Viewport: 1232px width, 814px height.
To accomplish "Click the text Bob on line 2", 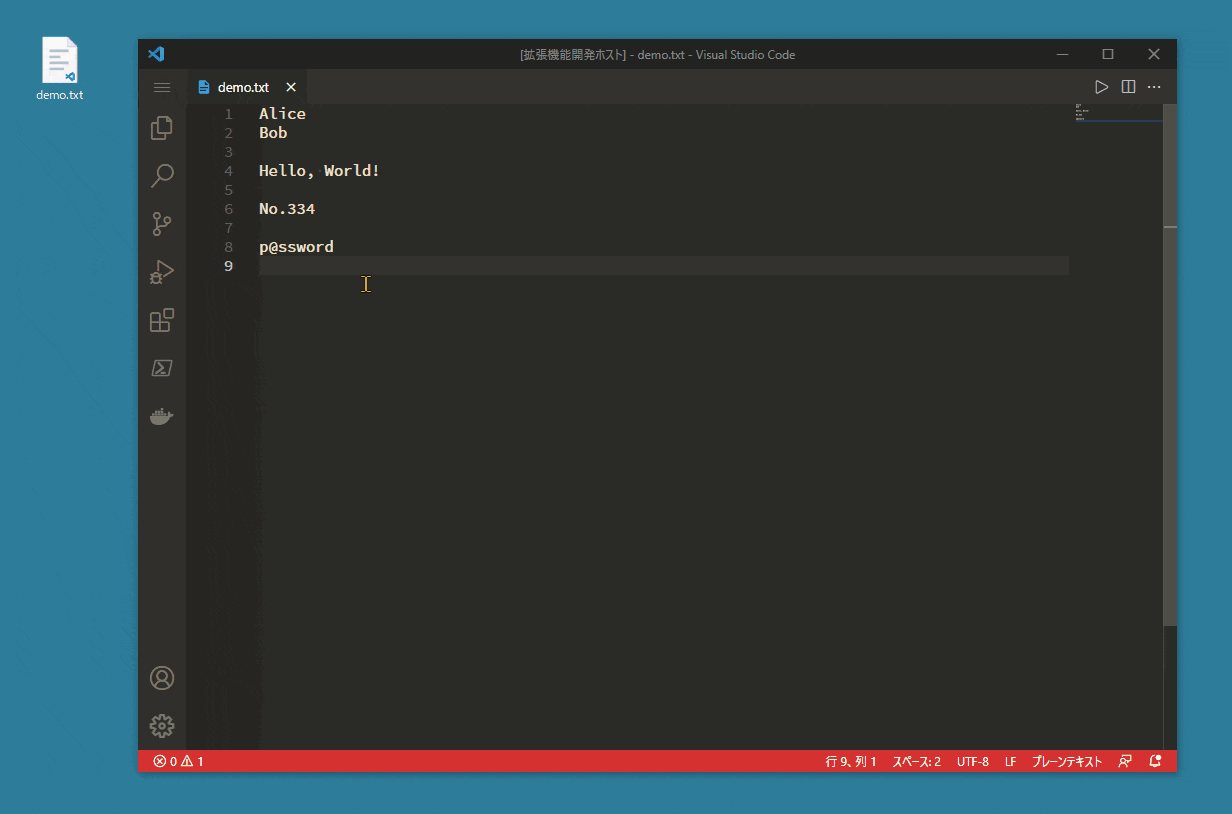I will [273, 133].
